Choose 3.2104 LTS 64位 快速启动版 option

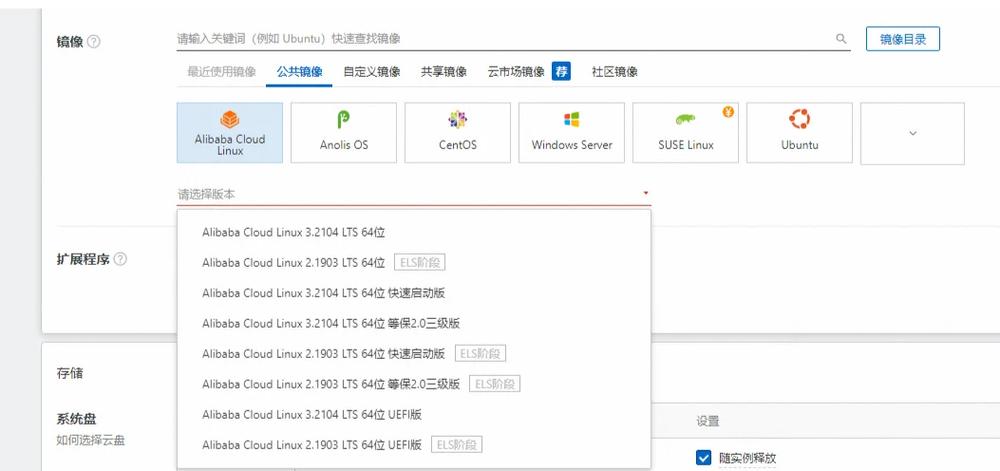(414, 293)
